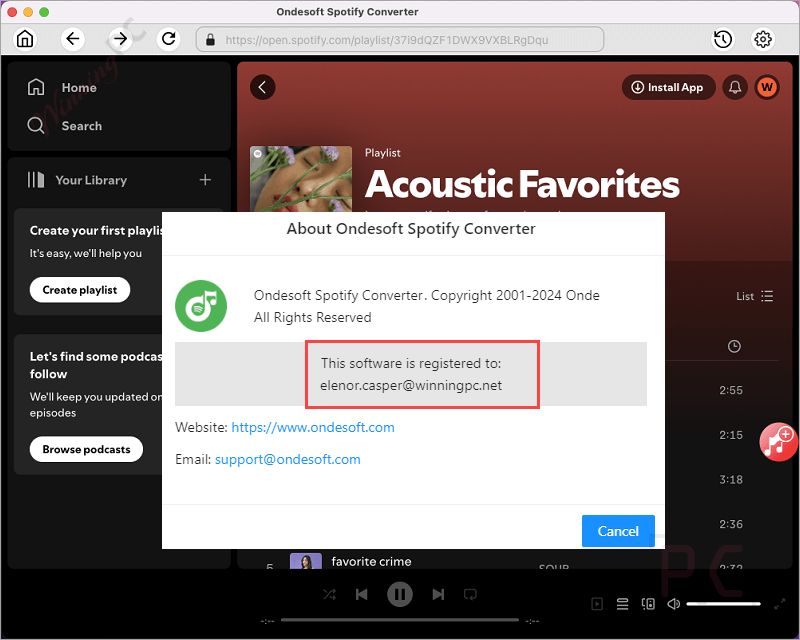Go to the converter home page
This screenshot has width=800, height=640.
pos(25,39)
